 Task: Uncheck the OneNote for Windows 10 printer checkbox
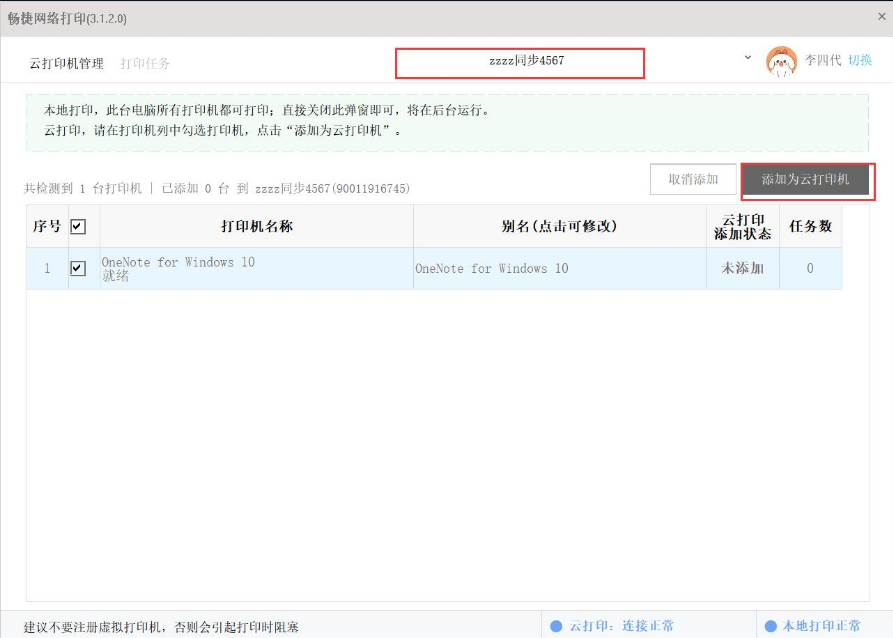pyautogui.click(x=78, y=268)
